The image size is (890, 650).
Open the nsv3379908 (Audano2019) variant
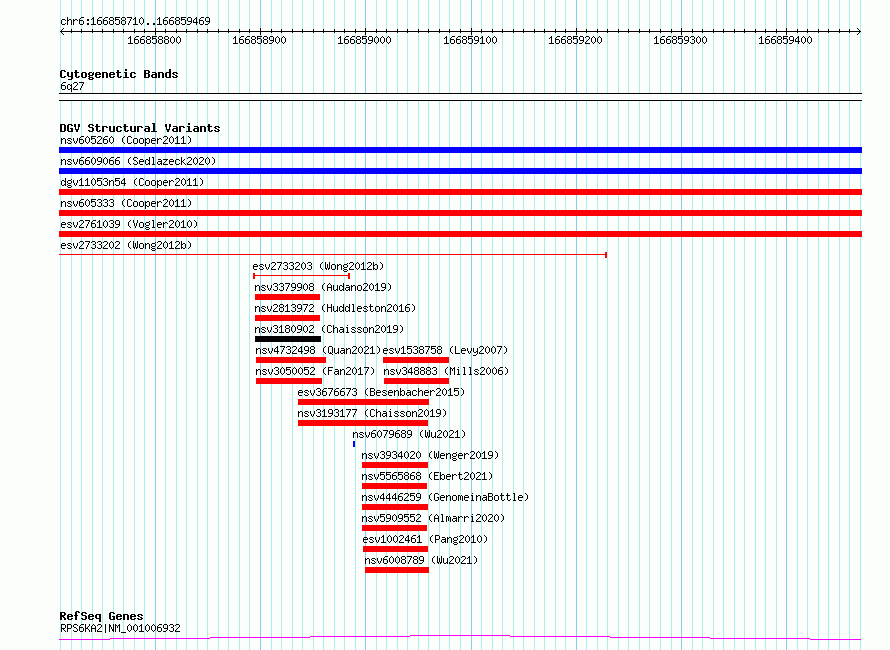pyautogui.click(x=323, y=287)
